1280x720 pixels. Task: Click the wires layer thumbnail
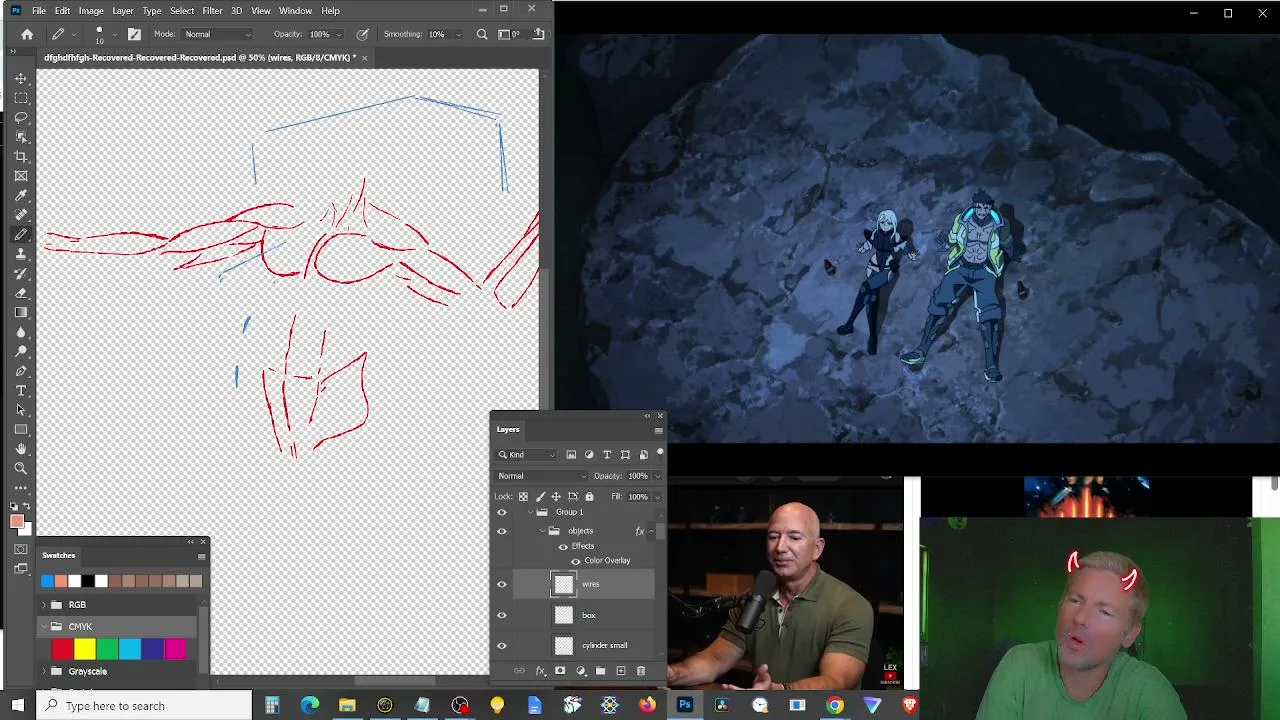point(564,584)
